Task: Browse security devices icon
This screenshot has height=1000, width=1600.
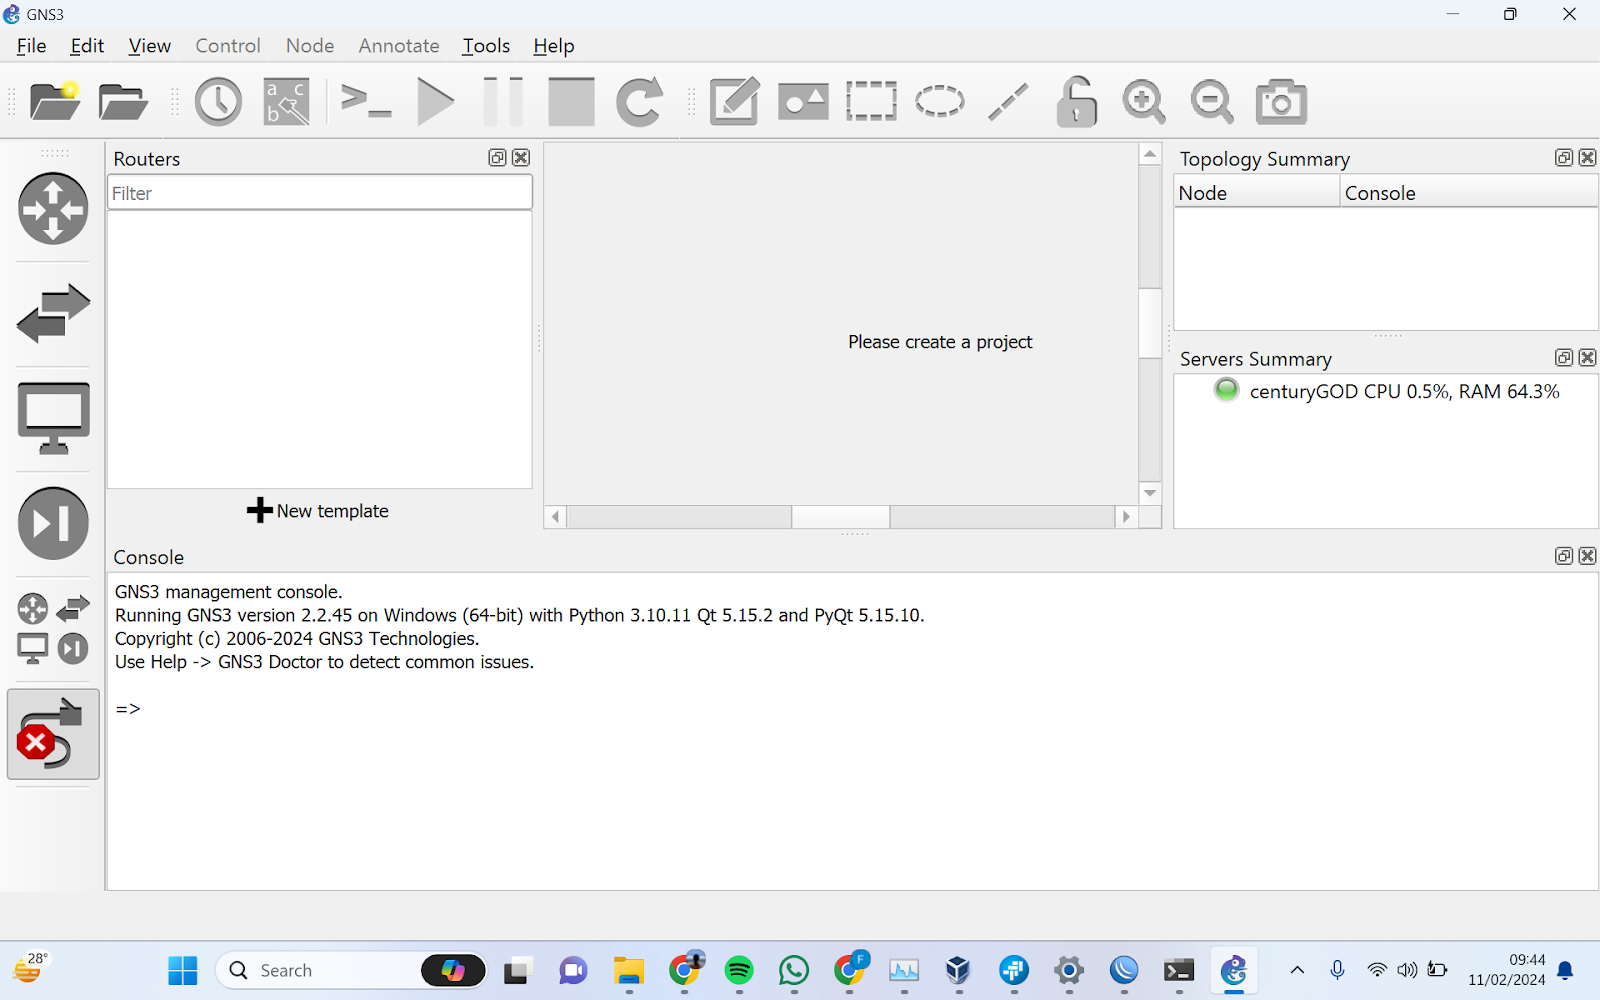Action: (53, 523)
